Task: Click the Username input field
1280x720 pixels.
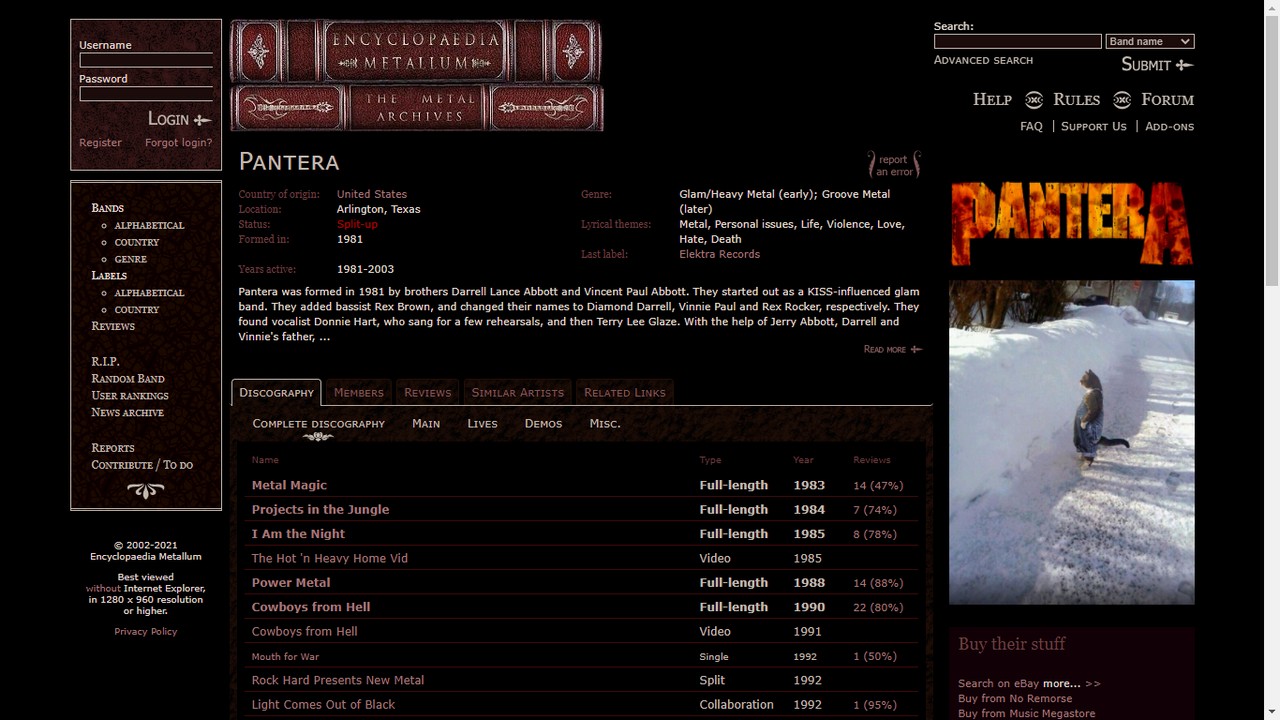Action: 146,59
